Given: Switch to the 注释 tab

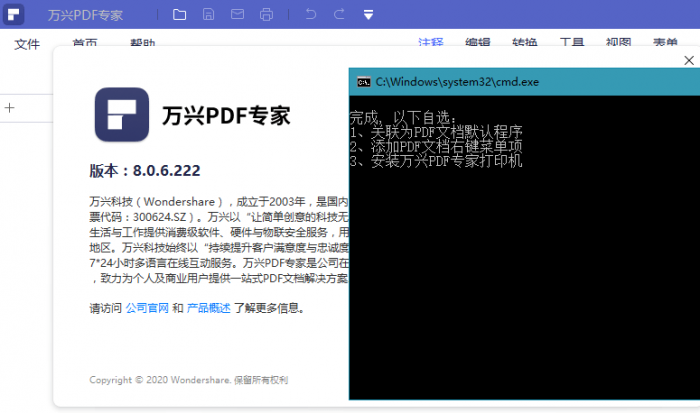Looking at the screenshot, I should [431, 43].
